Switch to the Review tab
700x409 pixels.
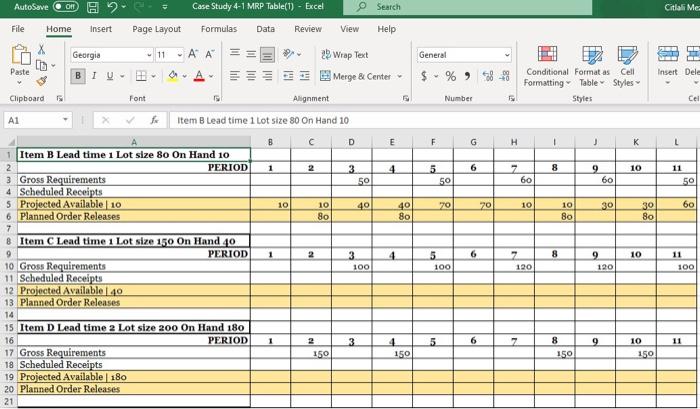(x=308, y=29)
